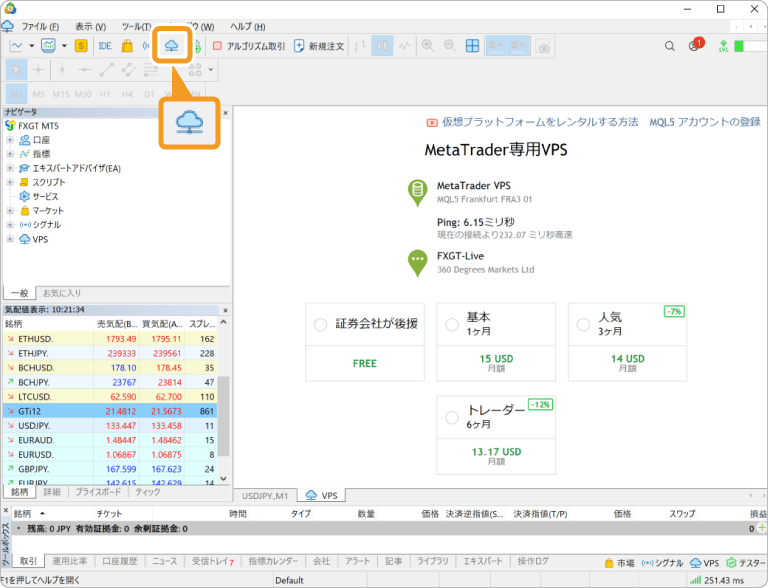Image resolution: width=768 pixels, height=588 pixels.
Task: Select the cursor arrow tool
Action: coord(16,70)
